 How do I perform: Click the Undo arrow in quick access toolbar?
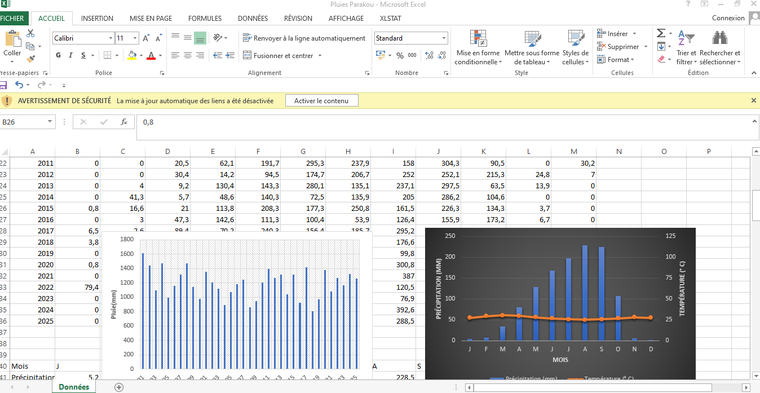[x=19, y=85]
